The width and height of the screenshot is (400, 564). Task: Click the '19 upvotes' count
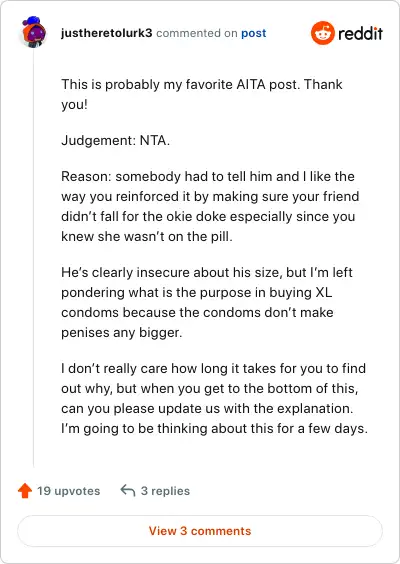click(x=69, y=491)
